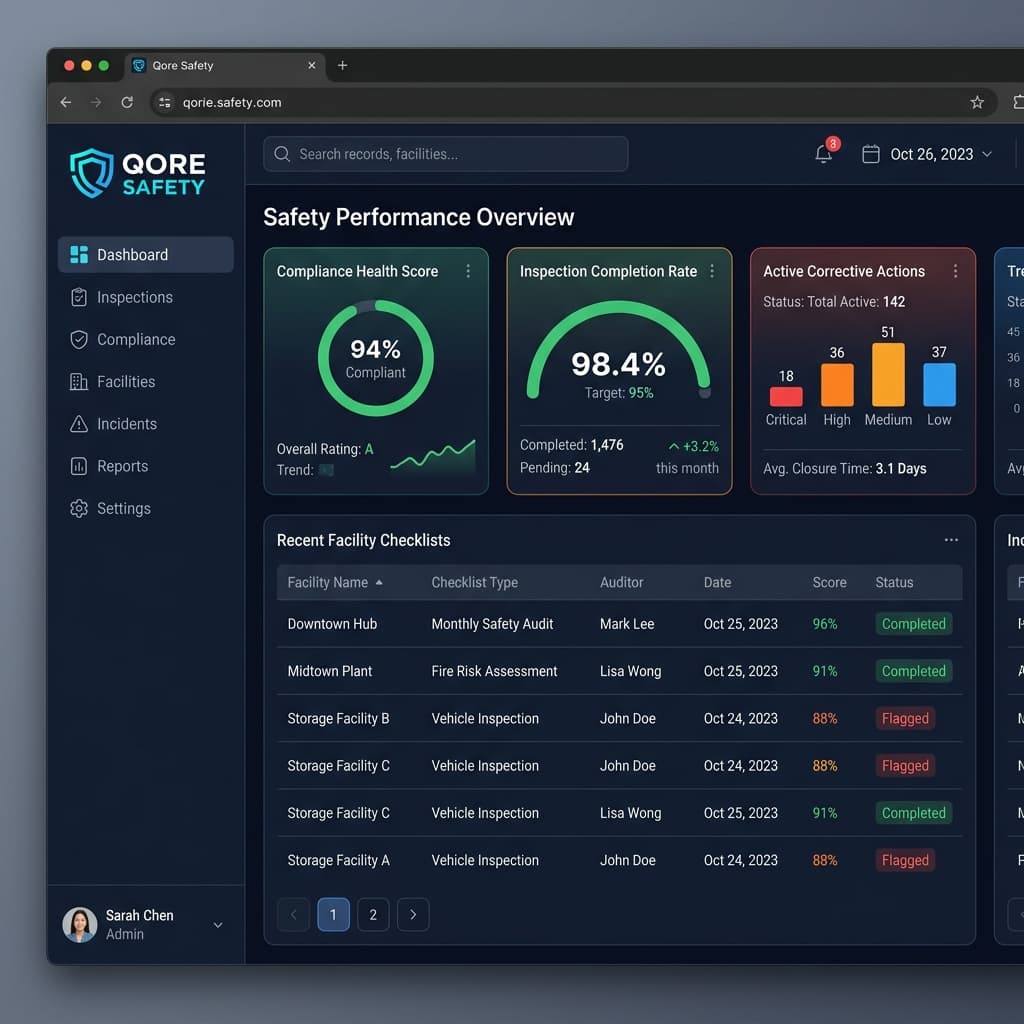Click Completed status for Downtown Hub

[x=914, y=624]
